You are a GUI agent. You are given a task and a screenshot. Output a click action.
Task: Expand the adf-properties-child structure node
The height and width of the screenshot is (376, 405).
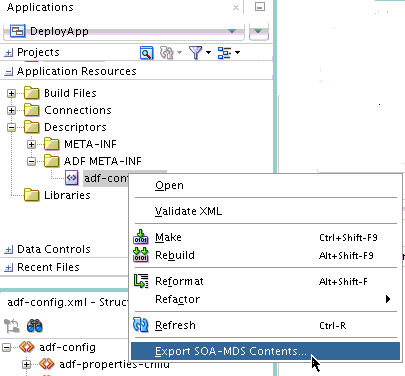point(26,365)
